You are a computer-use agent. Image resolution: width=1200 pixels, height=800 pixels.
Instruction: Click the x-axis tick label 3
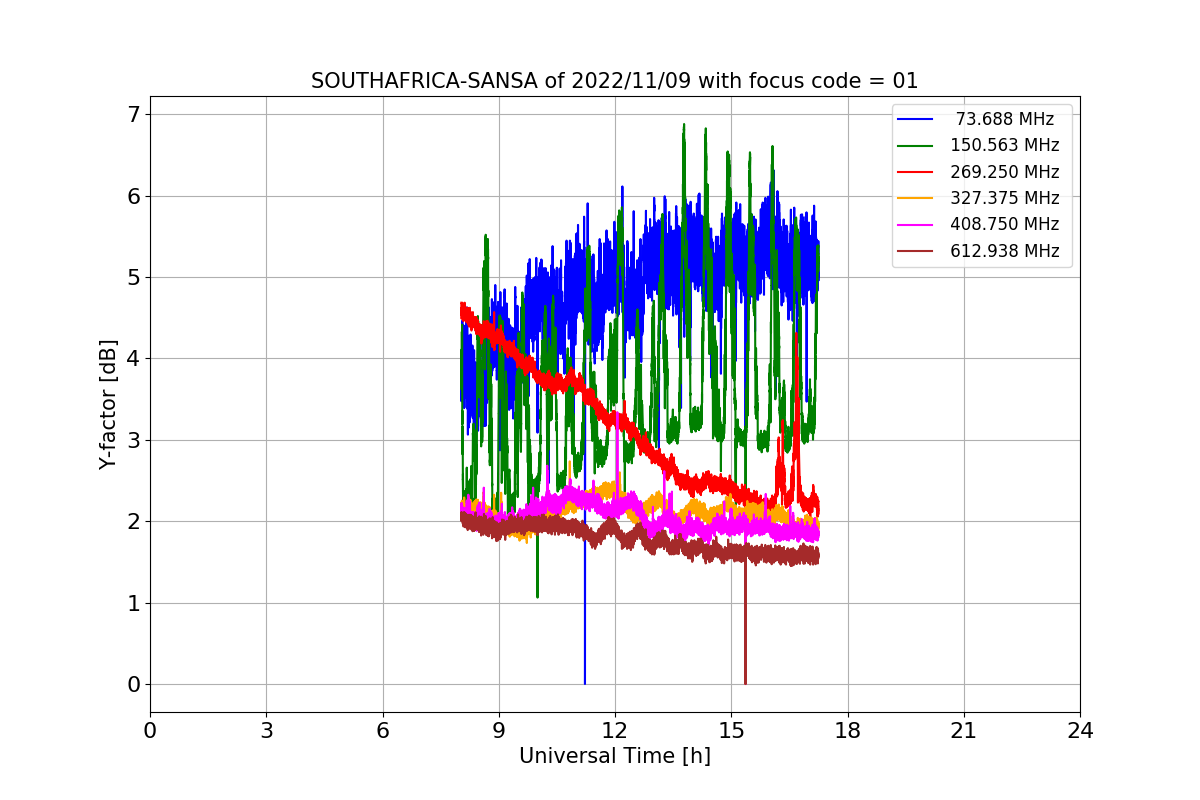point(266,730)
